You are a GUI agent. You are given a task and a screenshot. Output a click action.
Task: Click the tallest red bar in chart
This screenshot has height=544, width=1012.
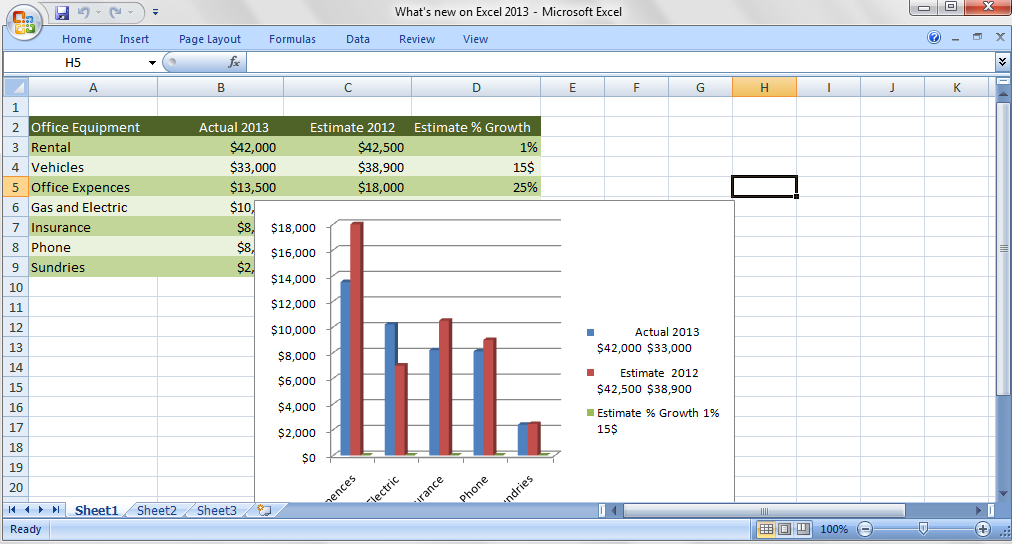pos(356,339)
